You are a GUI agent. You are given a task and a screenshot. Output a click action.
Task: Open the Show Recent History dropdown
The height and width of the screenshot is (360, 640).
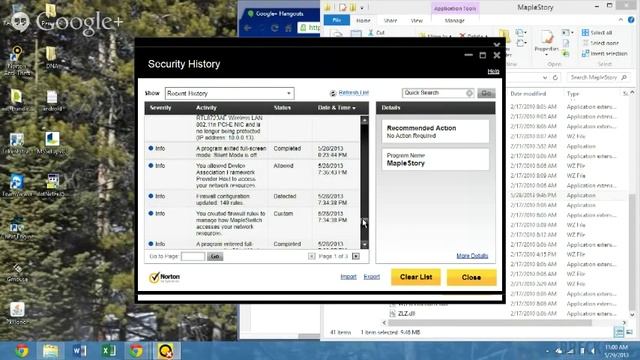[x=229, y=93]
